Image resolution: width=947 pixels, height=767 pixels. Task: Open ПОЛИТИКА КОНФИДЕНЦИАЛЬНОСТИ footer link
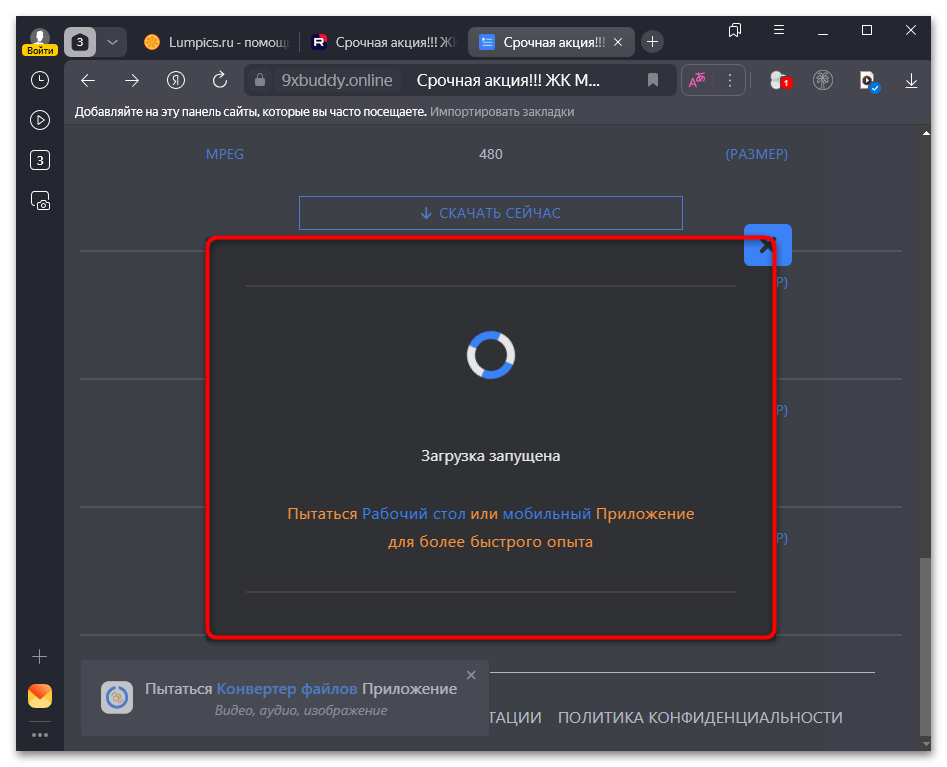click(700, 717)
